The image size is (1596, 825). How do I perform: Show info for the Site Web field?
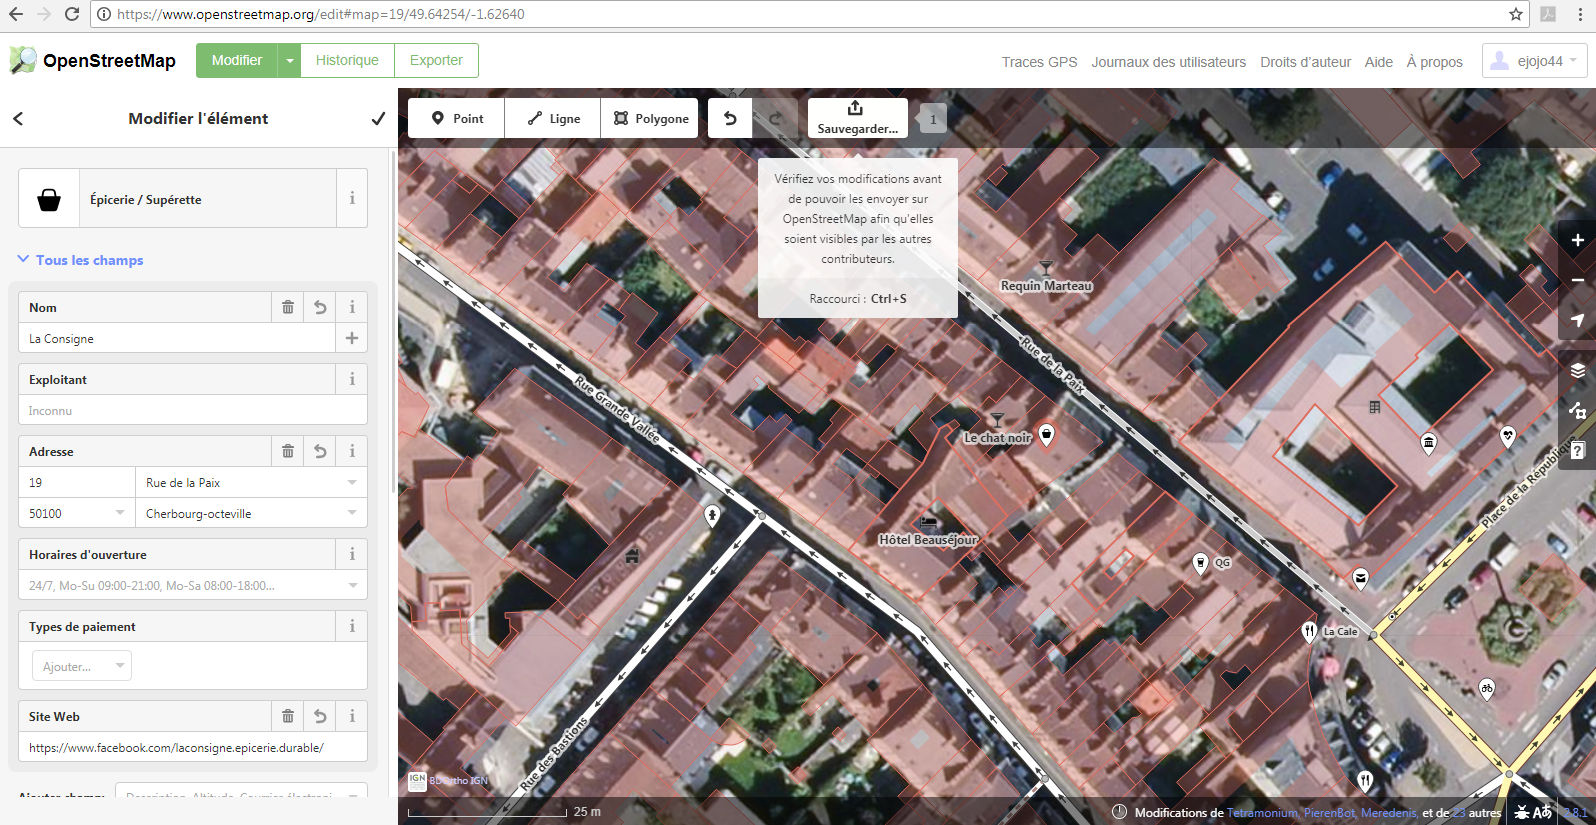click(x=352, y=716)
